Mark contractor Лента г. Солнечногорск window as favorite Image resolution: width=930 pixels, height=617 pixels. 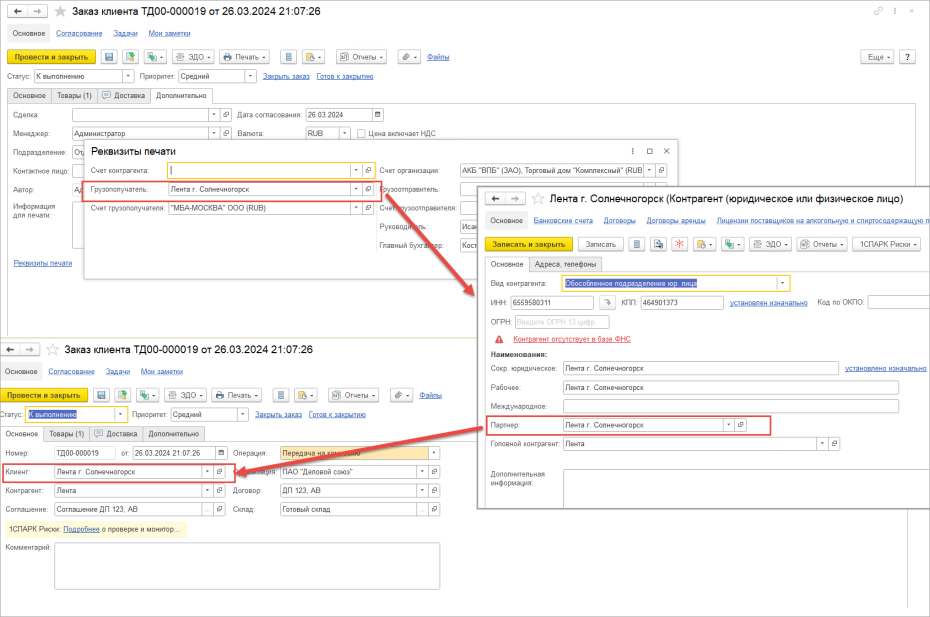[x=538, y=199]
